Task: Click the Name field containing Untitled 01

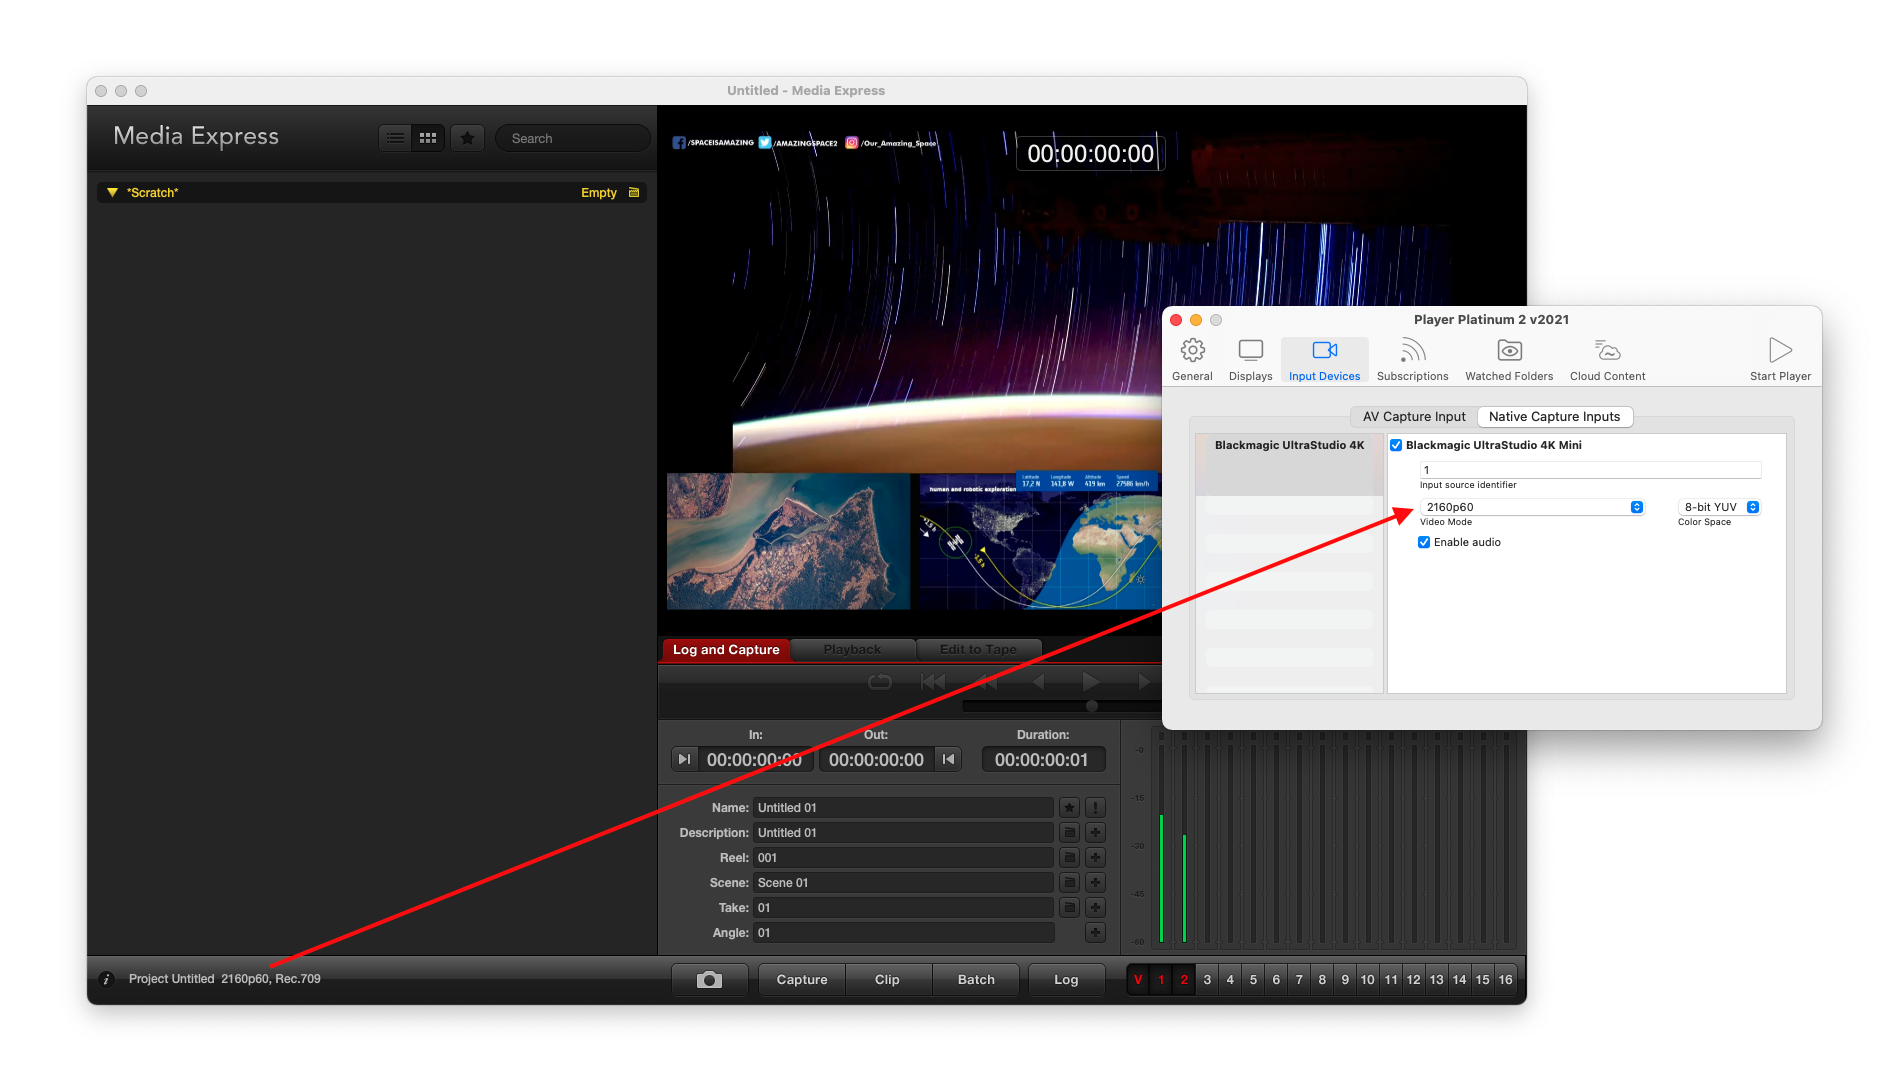Action: click(x=903, y=808)
